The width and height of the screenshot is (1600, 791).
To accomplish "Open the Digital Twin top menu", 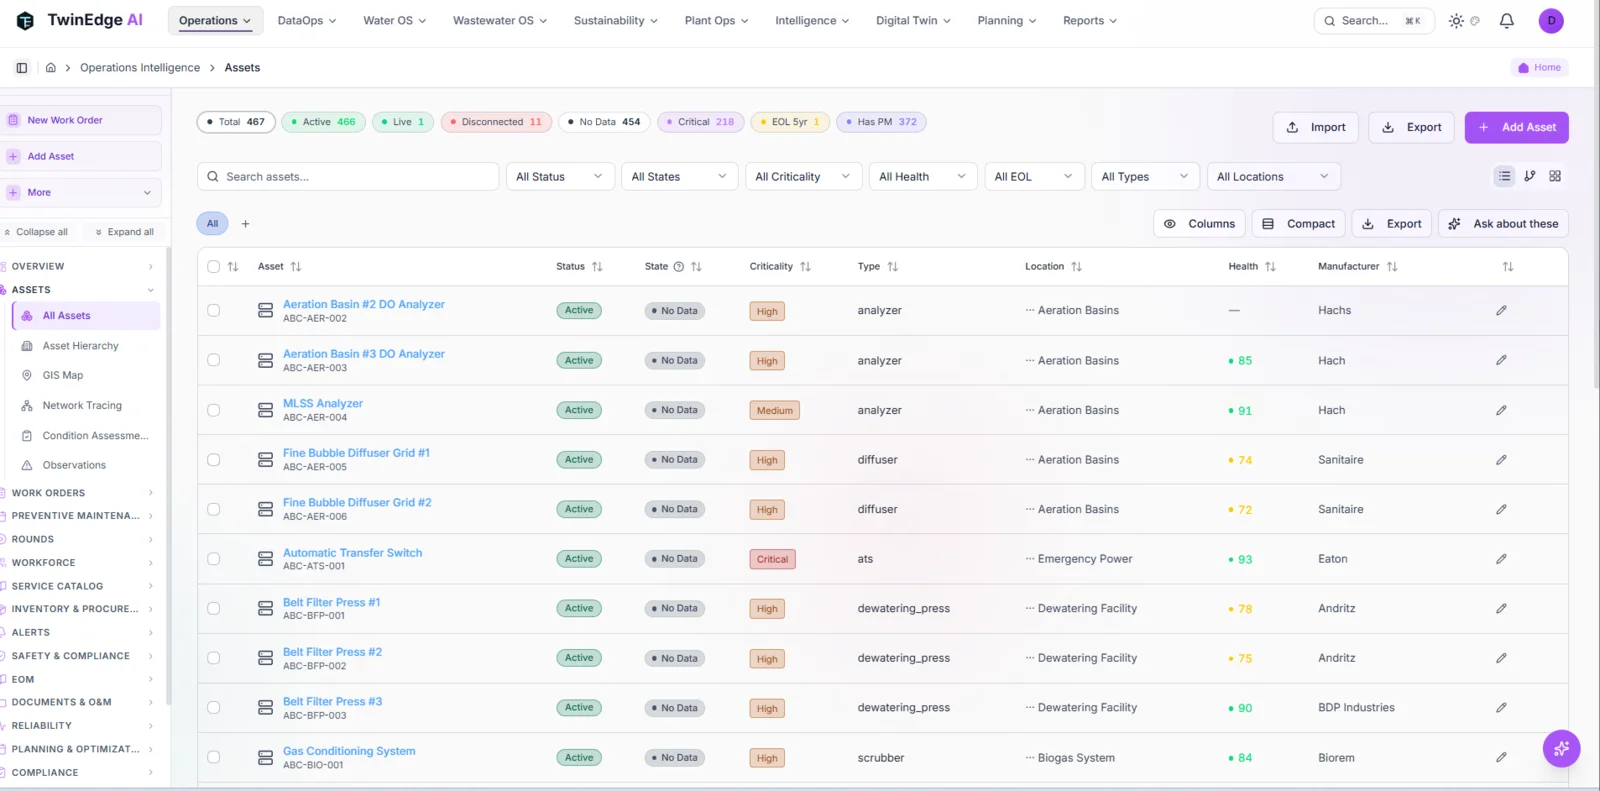I will [x=913, y=20].
